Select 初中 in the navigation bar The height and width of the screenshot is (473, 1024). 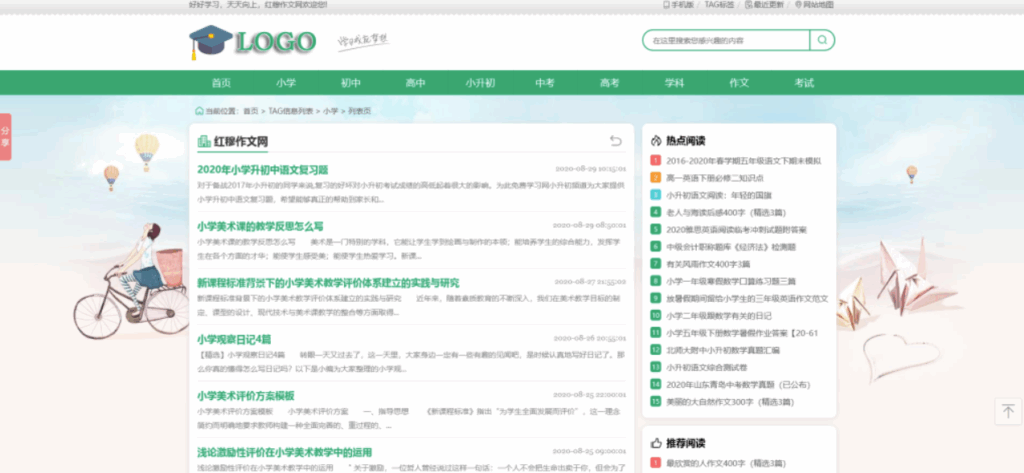pos(351,83)
